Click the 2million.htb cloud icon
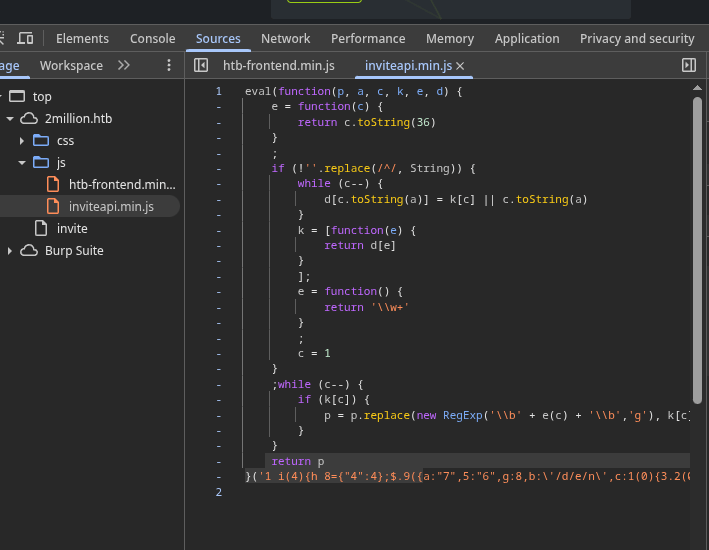709x550 pixels. click(x=29, y=119)
